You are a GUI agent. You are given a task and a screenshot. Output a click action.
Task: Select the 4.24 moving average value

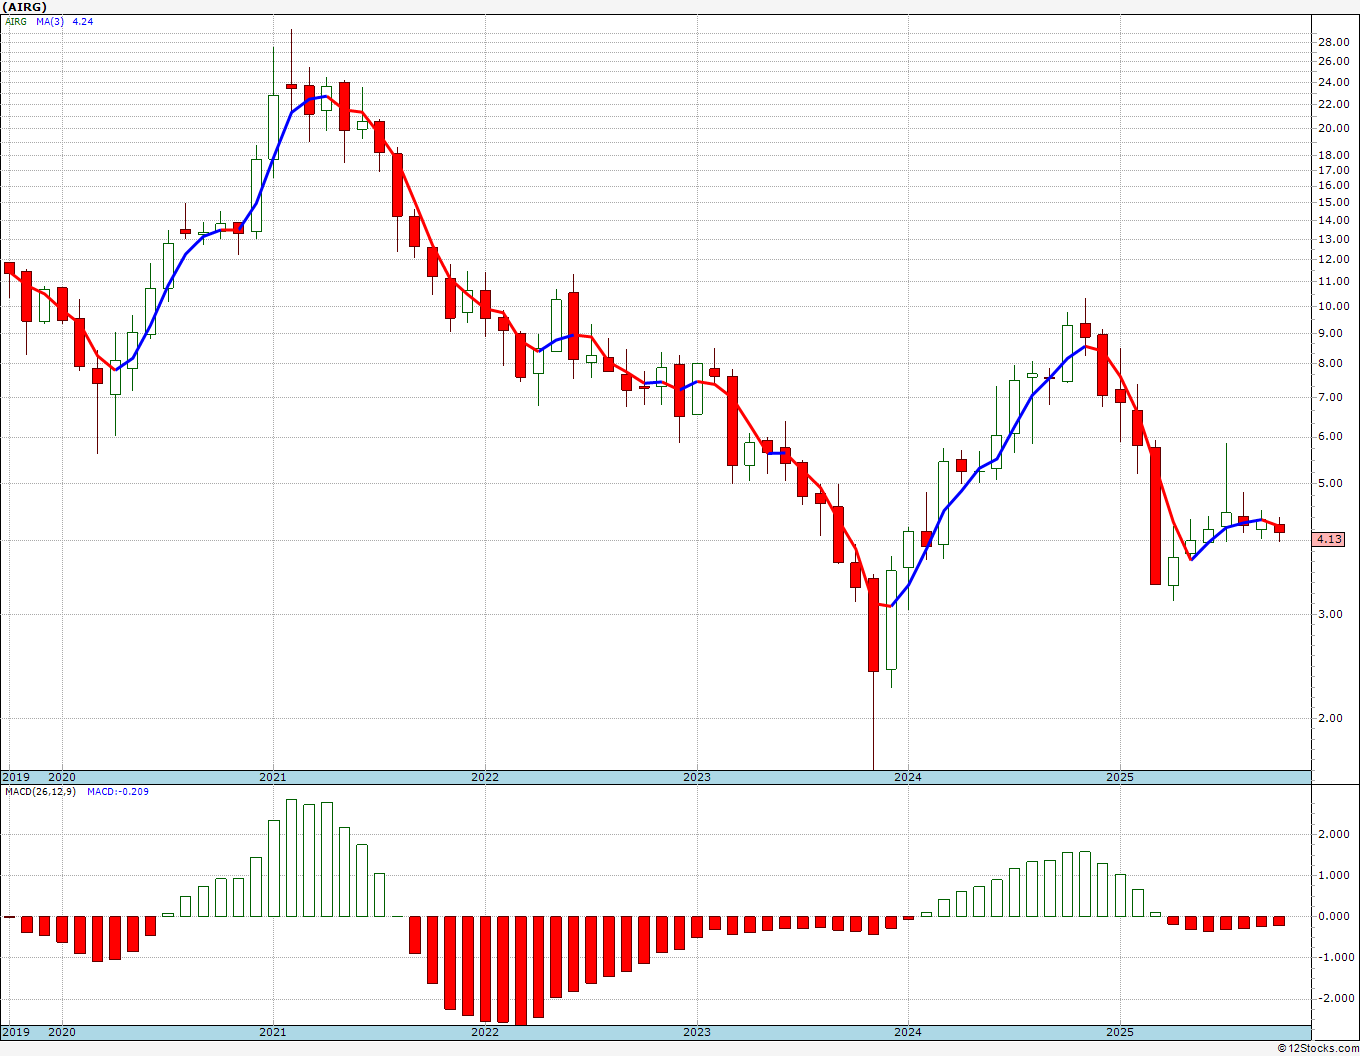tap(83, 21)
